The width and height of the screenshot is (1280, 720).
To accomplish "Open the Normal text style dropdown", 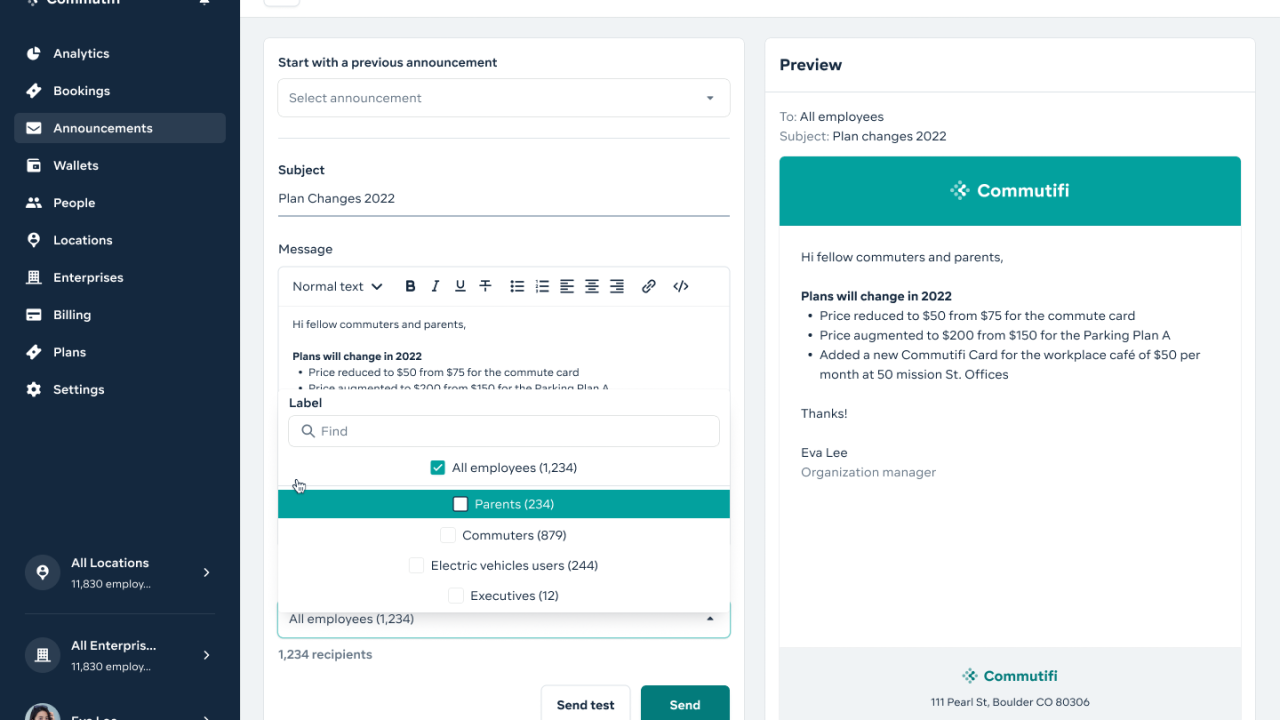I will 336,286.
